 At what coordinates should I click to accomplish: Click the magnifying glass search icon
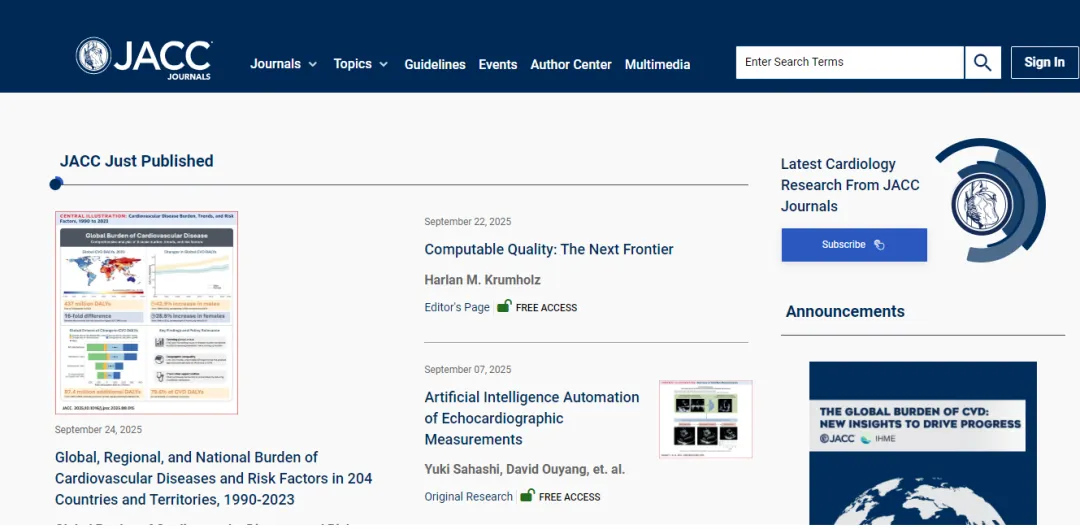point(983,63)
